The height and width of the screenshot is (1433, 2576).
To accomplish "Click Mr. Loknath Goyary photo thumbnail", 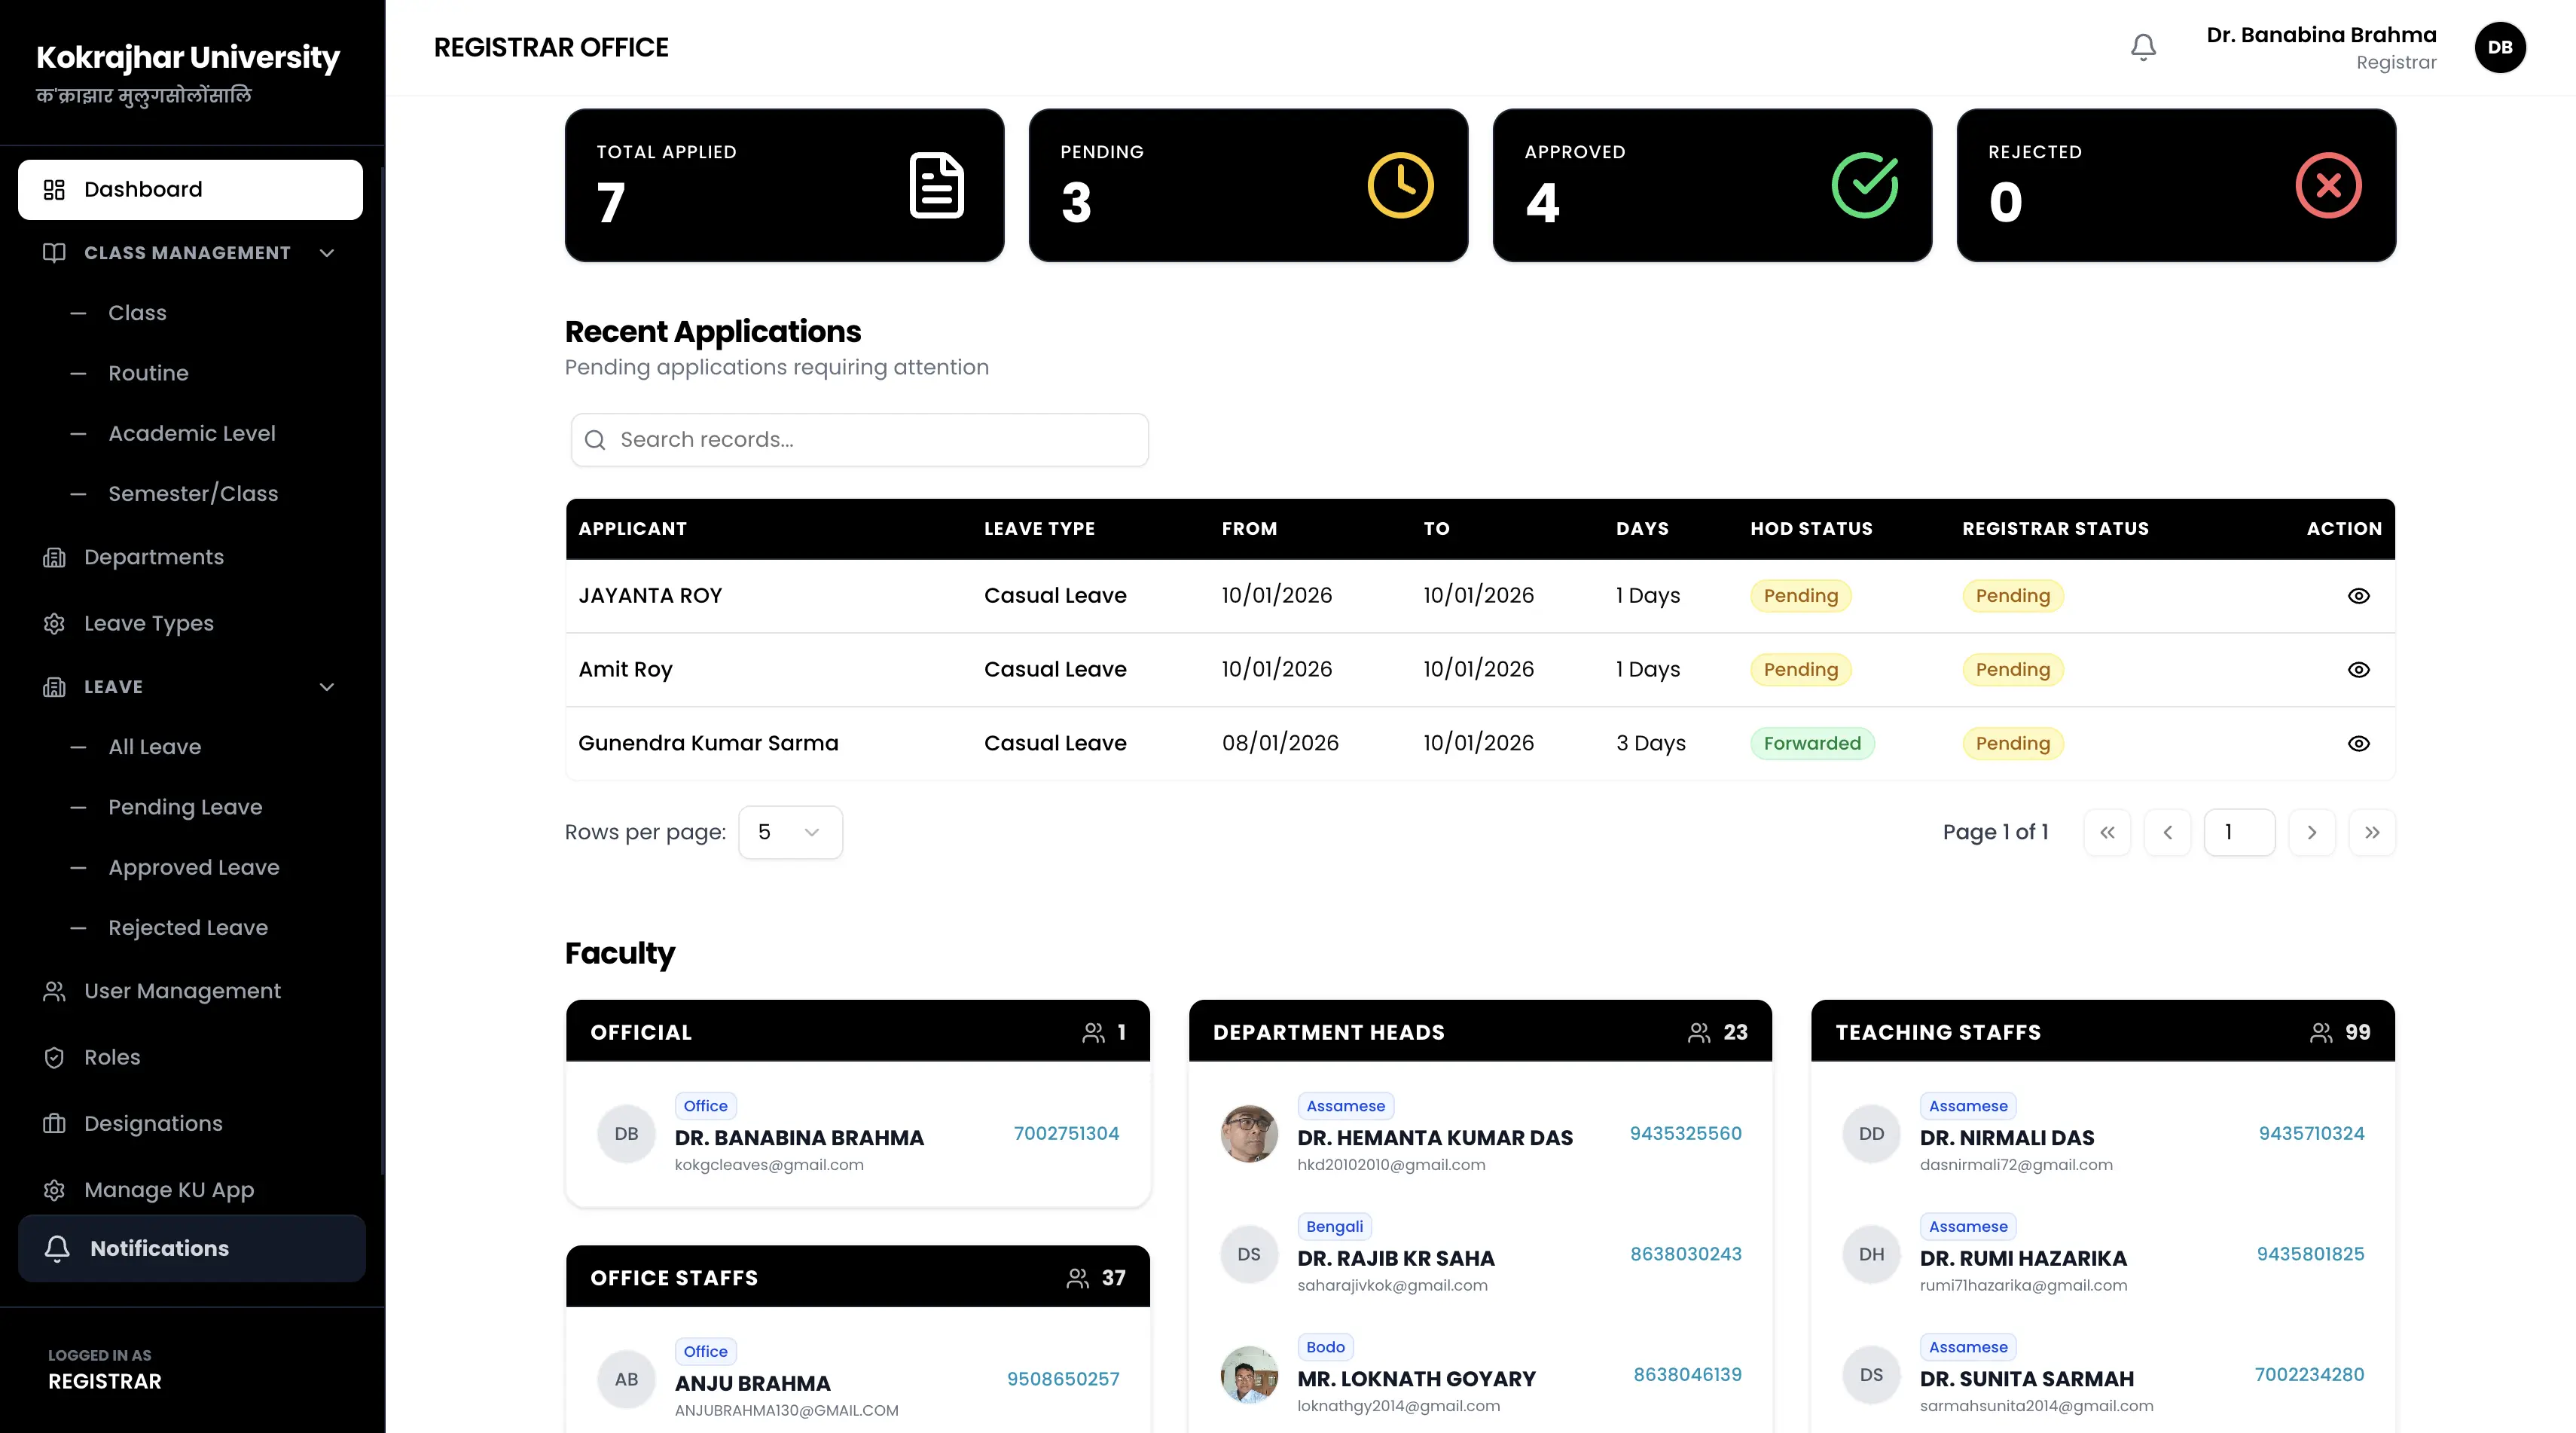I will 1249,1375.
